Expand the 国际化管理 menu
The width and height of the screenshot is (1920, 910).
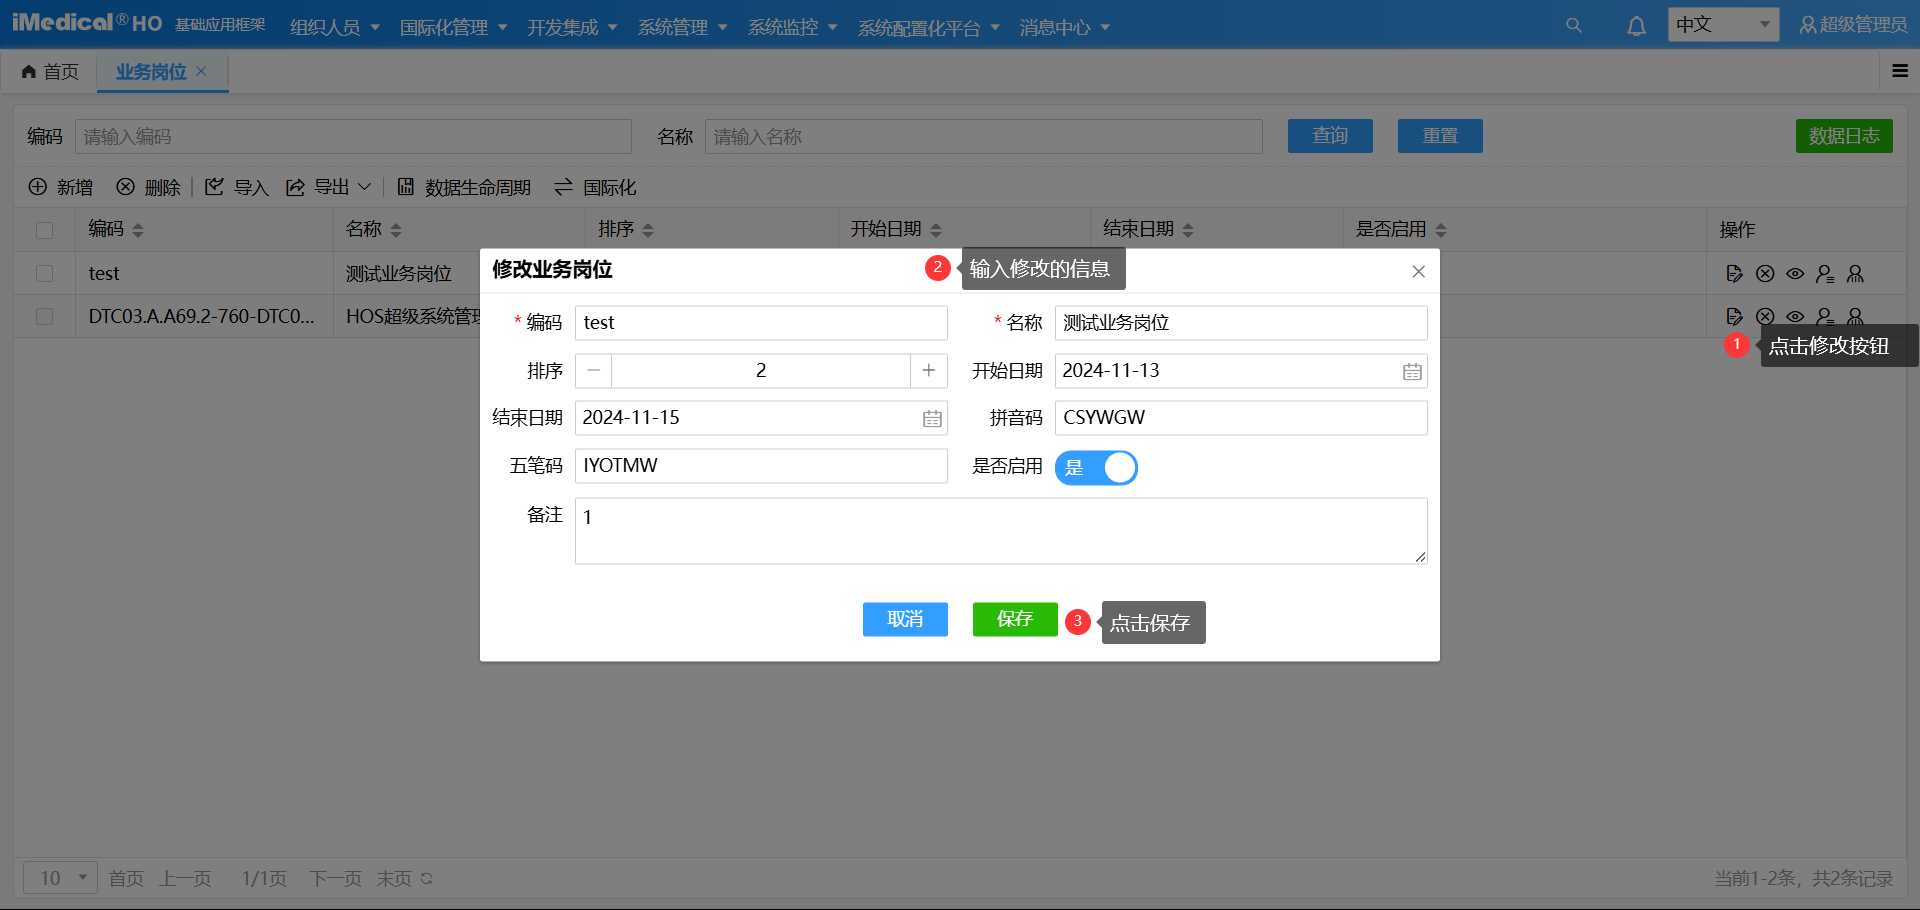point(454,27)
